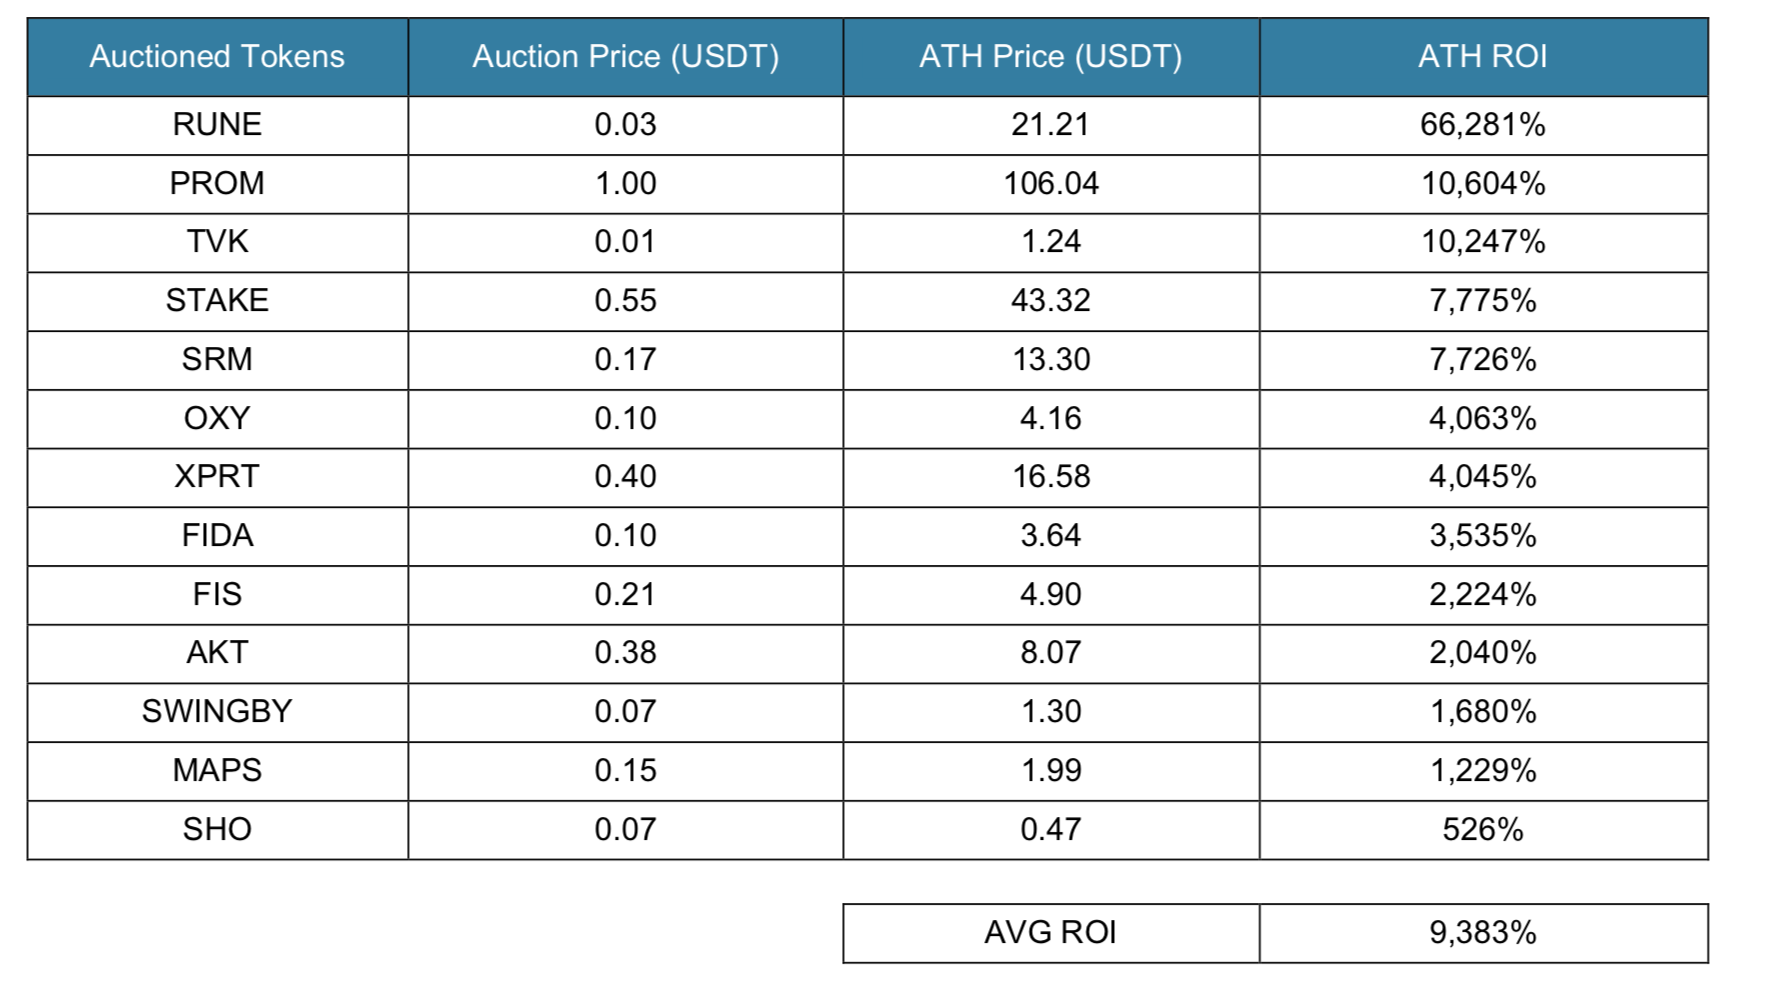
Task: Select the OXY token cell
Action: point(217,419)
